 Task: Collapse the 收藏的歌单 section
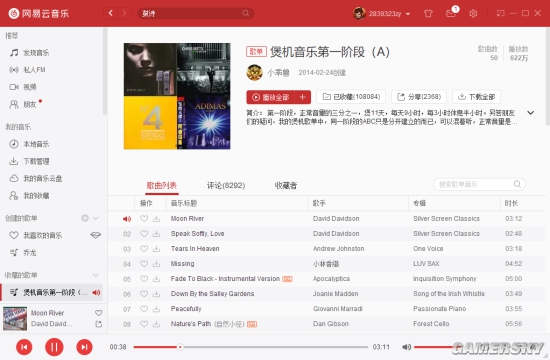point(95,275)
